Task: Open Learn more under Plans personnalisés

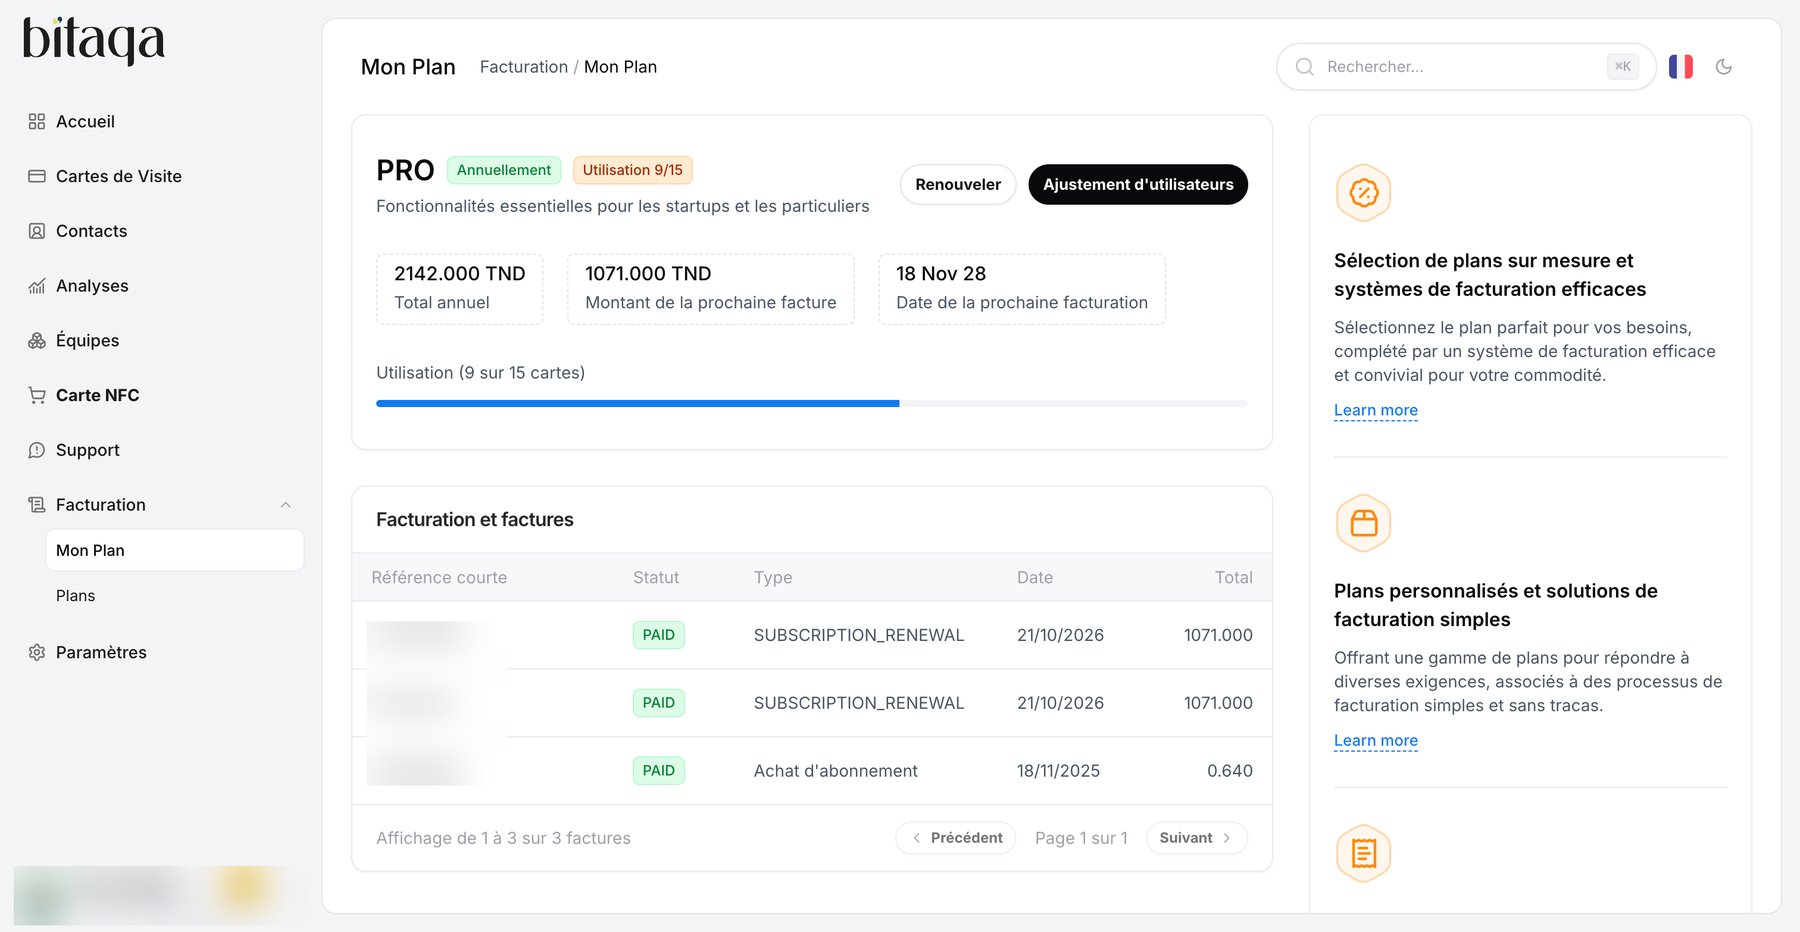Action: [1376, 740]
